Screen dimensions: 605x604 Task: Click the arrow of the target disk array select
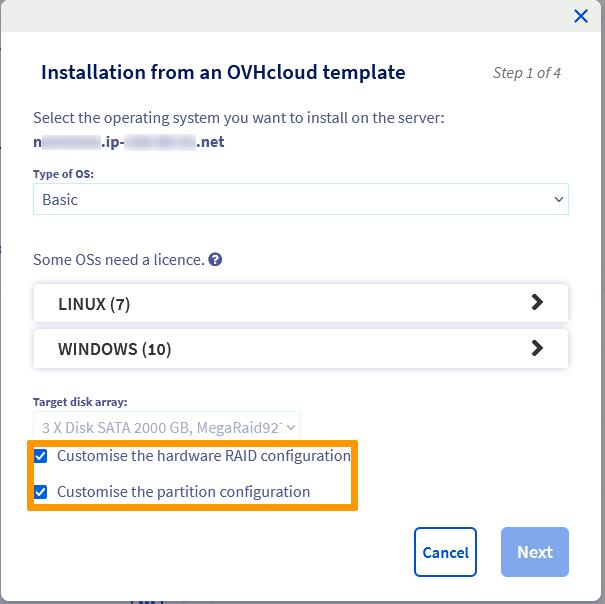291,428
